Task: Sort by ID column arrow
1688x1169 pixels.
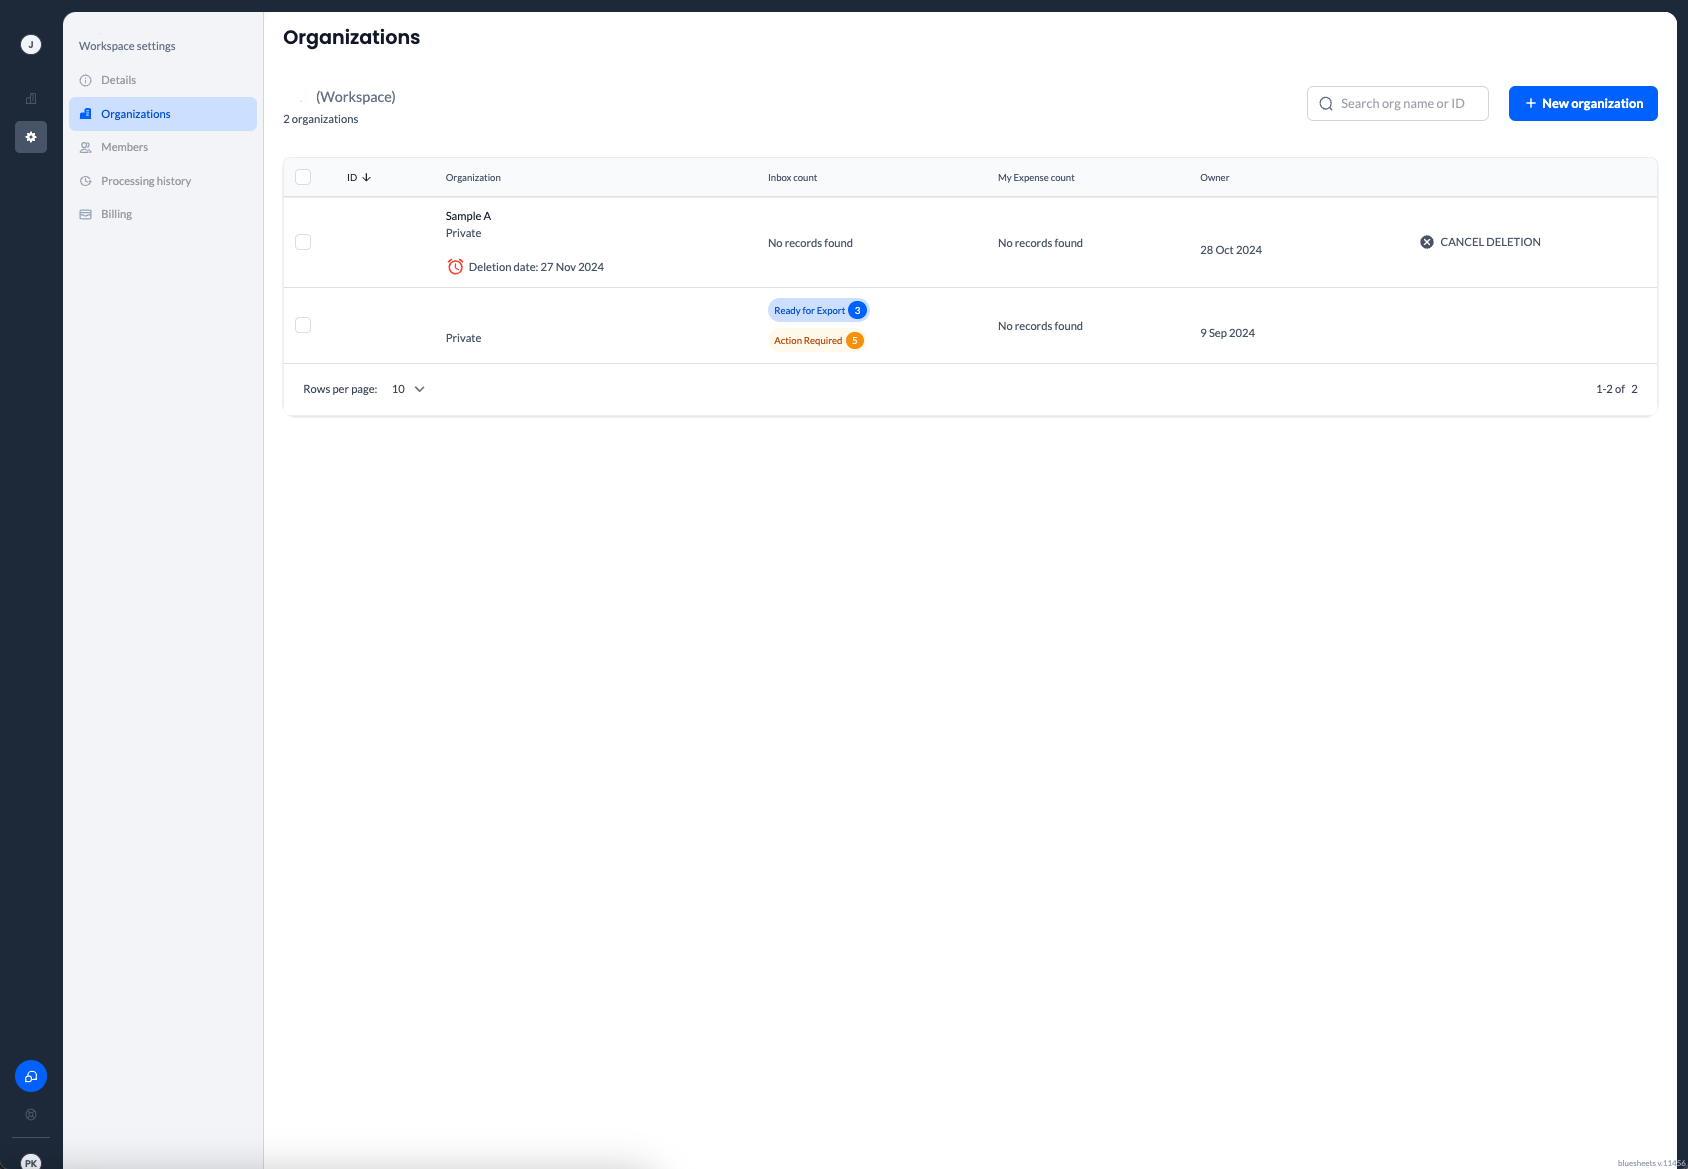Action: 366,177
